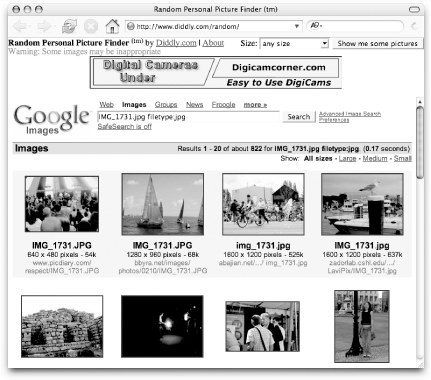Click the Google Images logo
The image size is (431, 380).
pos(52,119)
